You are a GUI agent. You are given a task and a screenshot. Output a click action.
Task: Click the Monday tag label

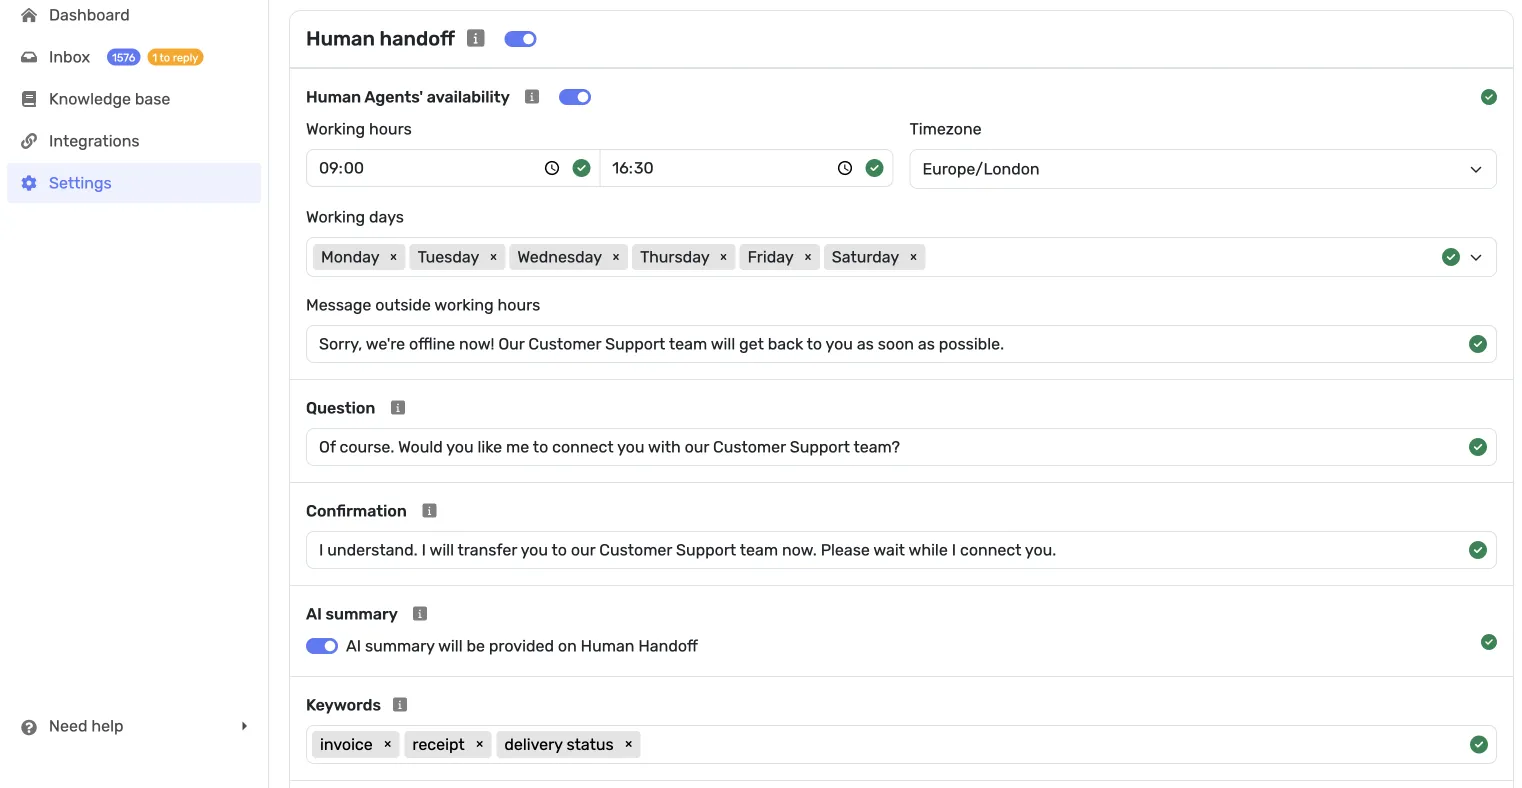click(350, 257)
